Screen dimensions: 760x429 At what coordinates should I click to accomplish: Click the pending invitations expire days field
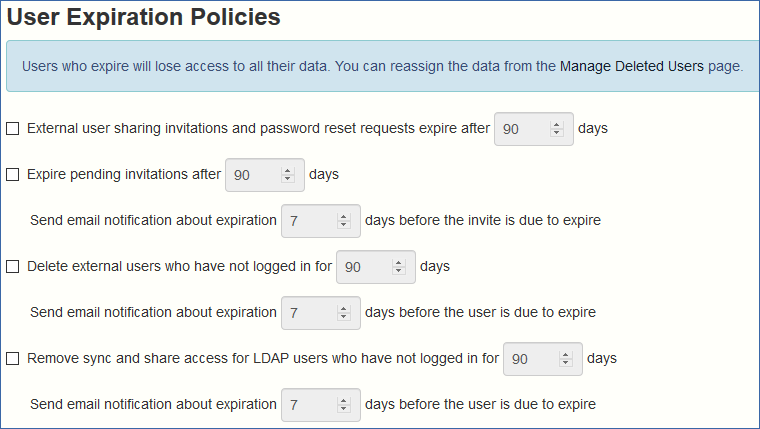coord(265,175)
